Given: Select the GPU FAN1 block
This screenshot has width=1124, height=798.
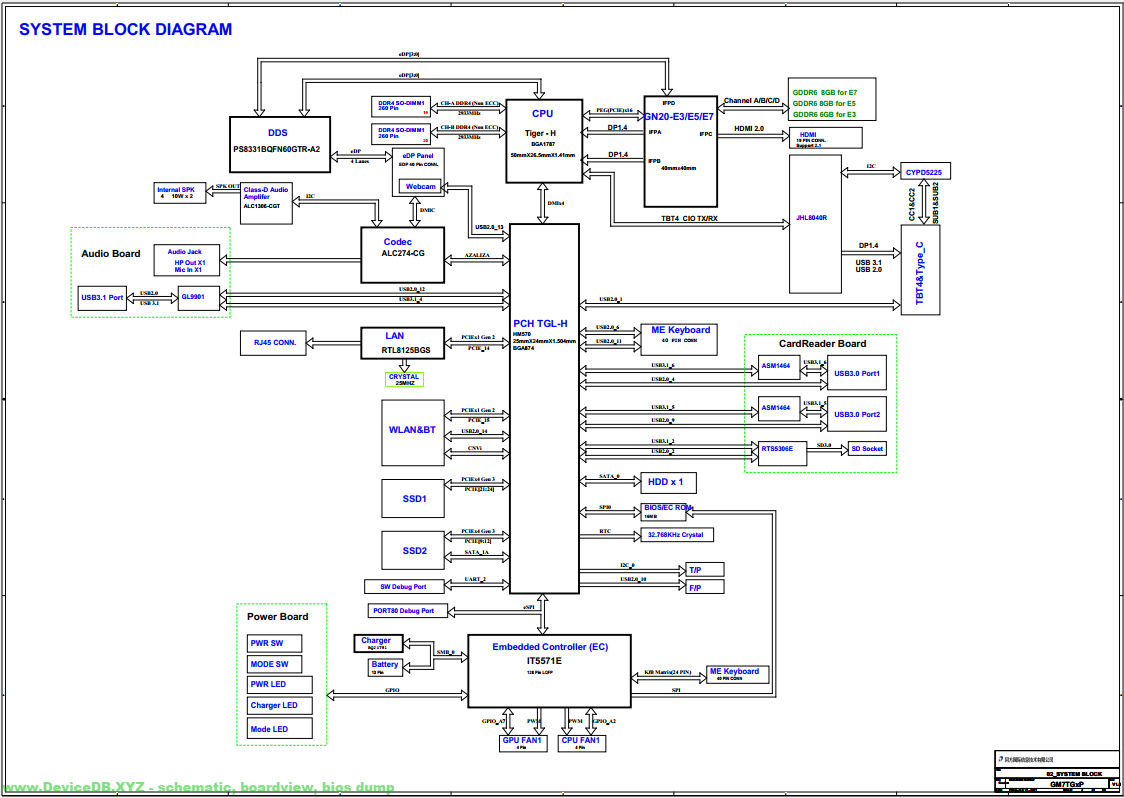Looking at the screenshot, I should click(522, 744).
